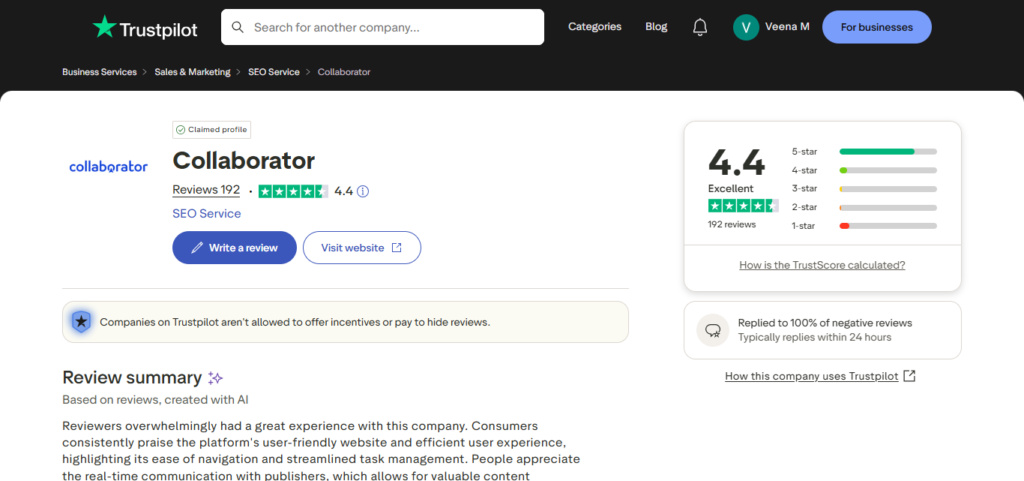
Task: Filter by the 5-star rating bar
Action: [x=888, y=151]
